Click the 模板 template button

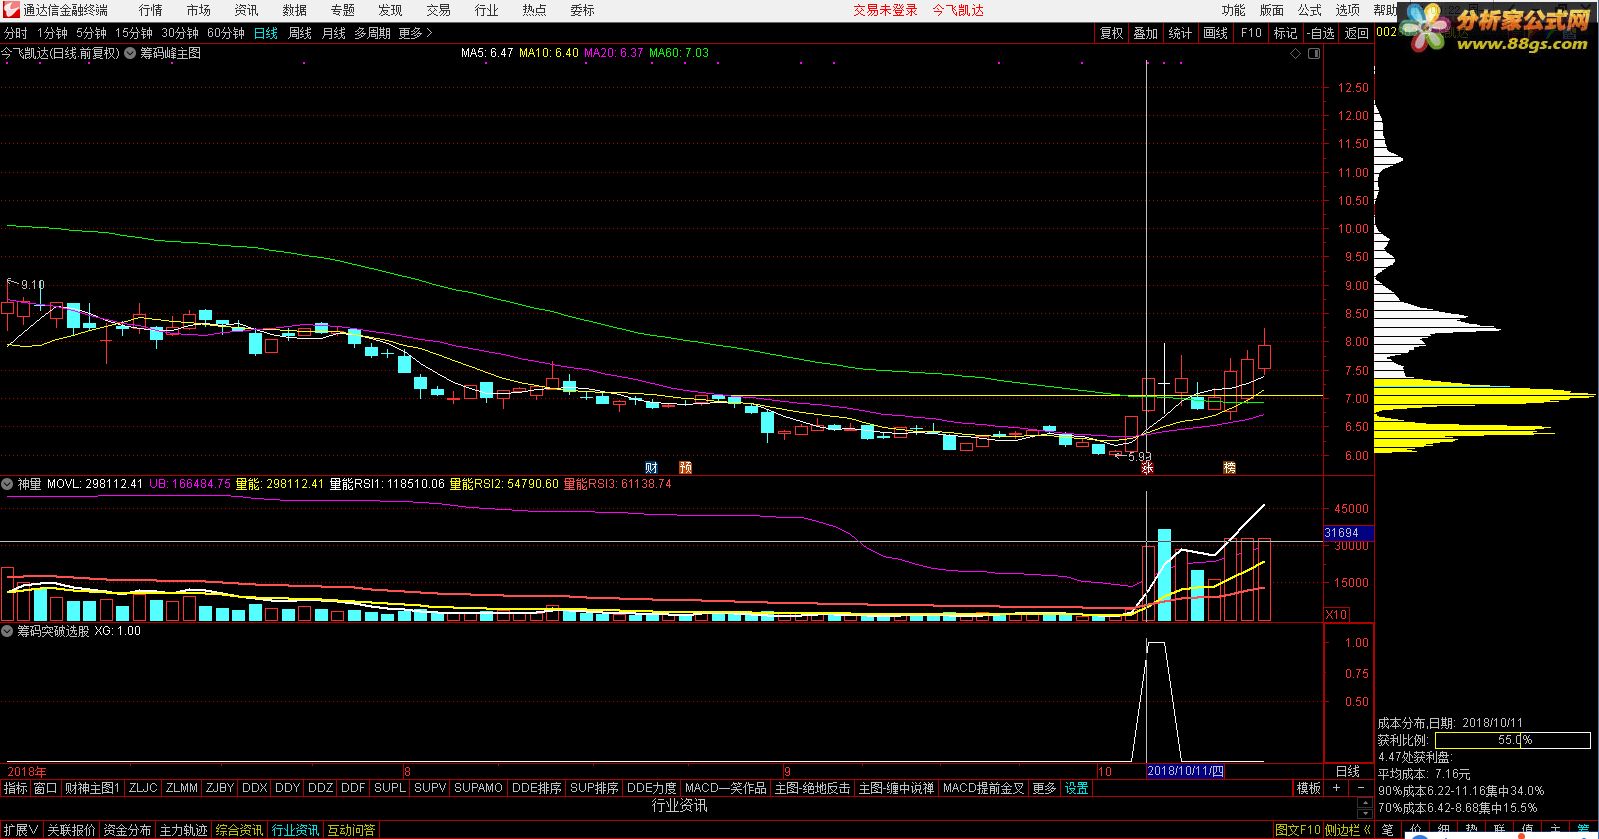click(x=1309, y=788)
